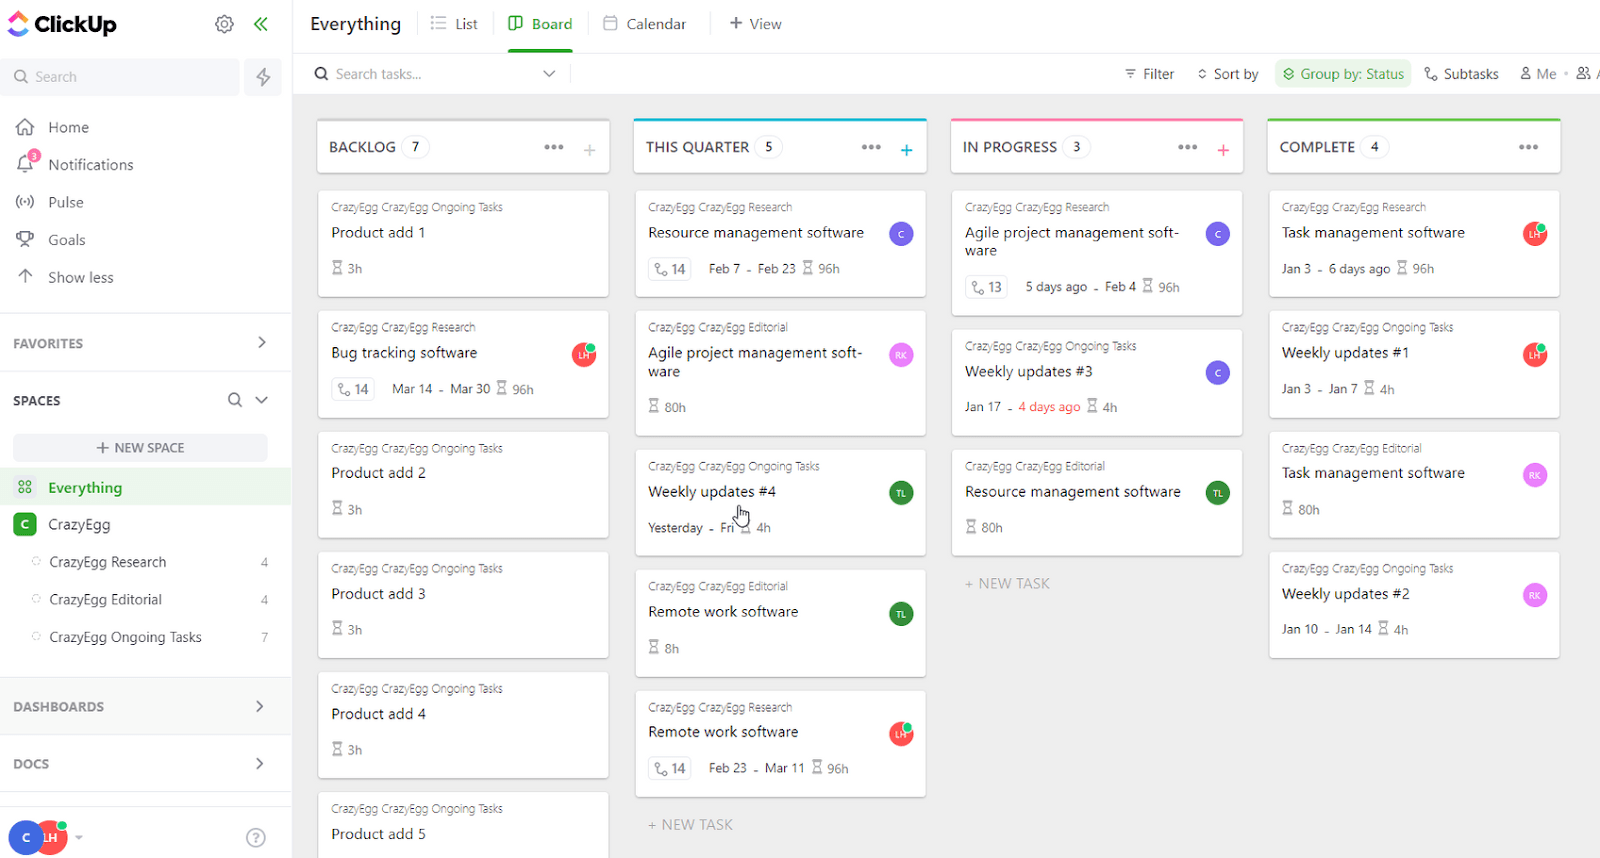The height and width of the screenshot is (858, 1600).
Task: Click the LH avatar on Bug tracking software
Action: [584, 354]
